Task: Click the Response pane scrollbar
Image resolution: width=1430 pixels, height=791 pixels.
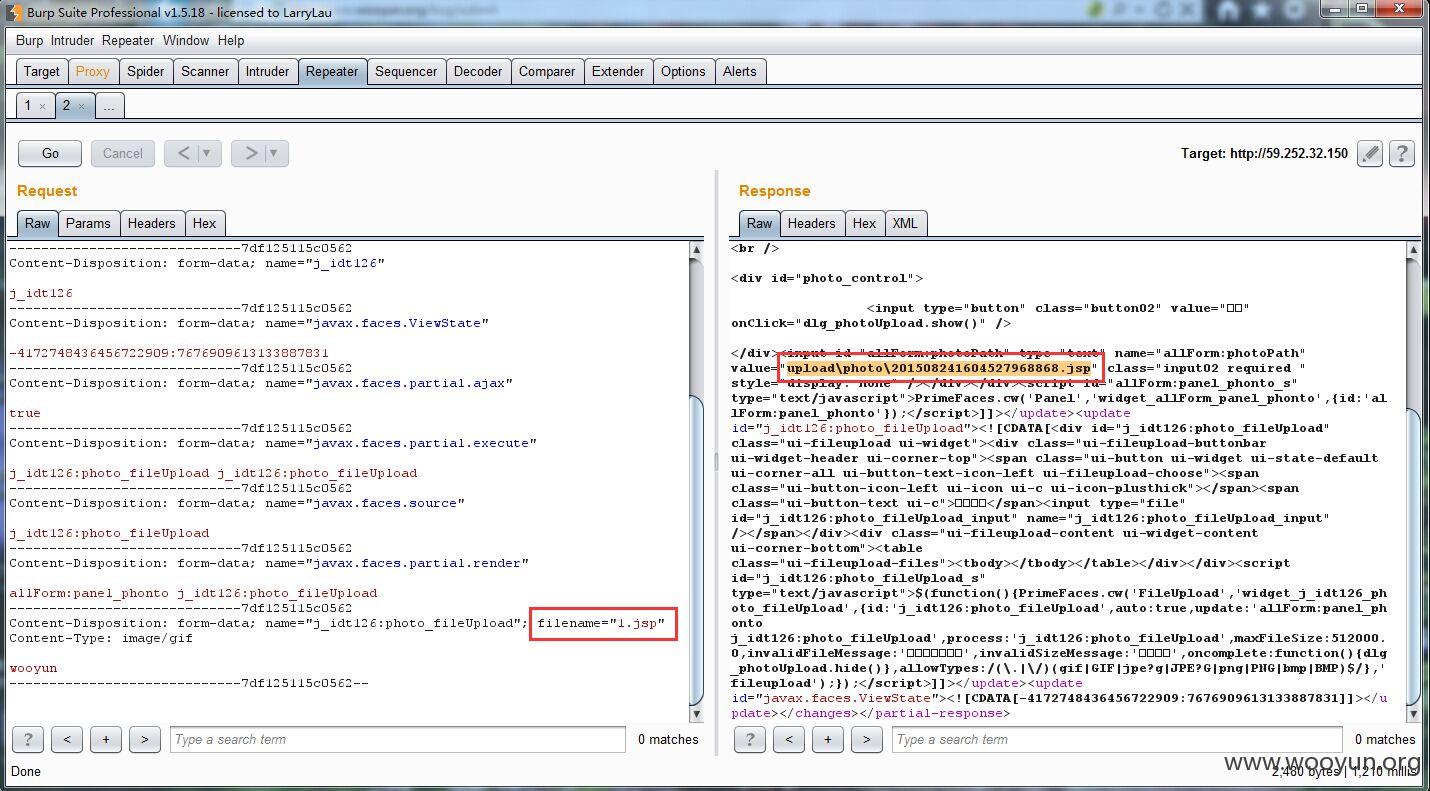Action: click(x=1414, y=556)
